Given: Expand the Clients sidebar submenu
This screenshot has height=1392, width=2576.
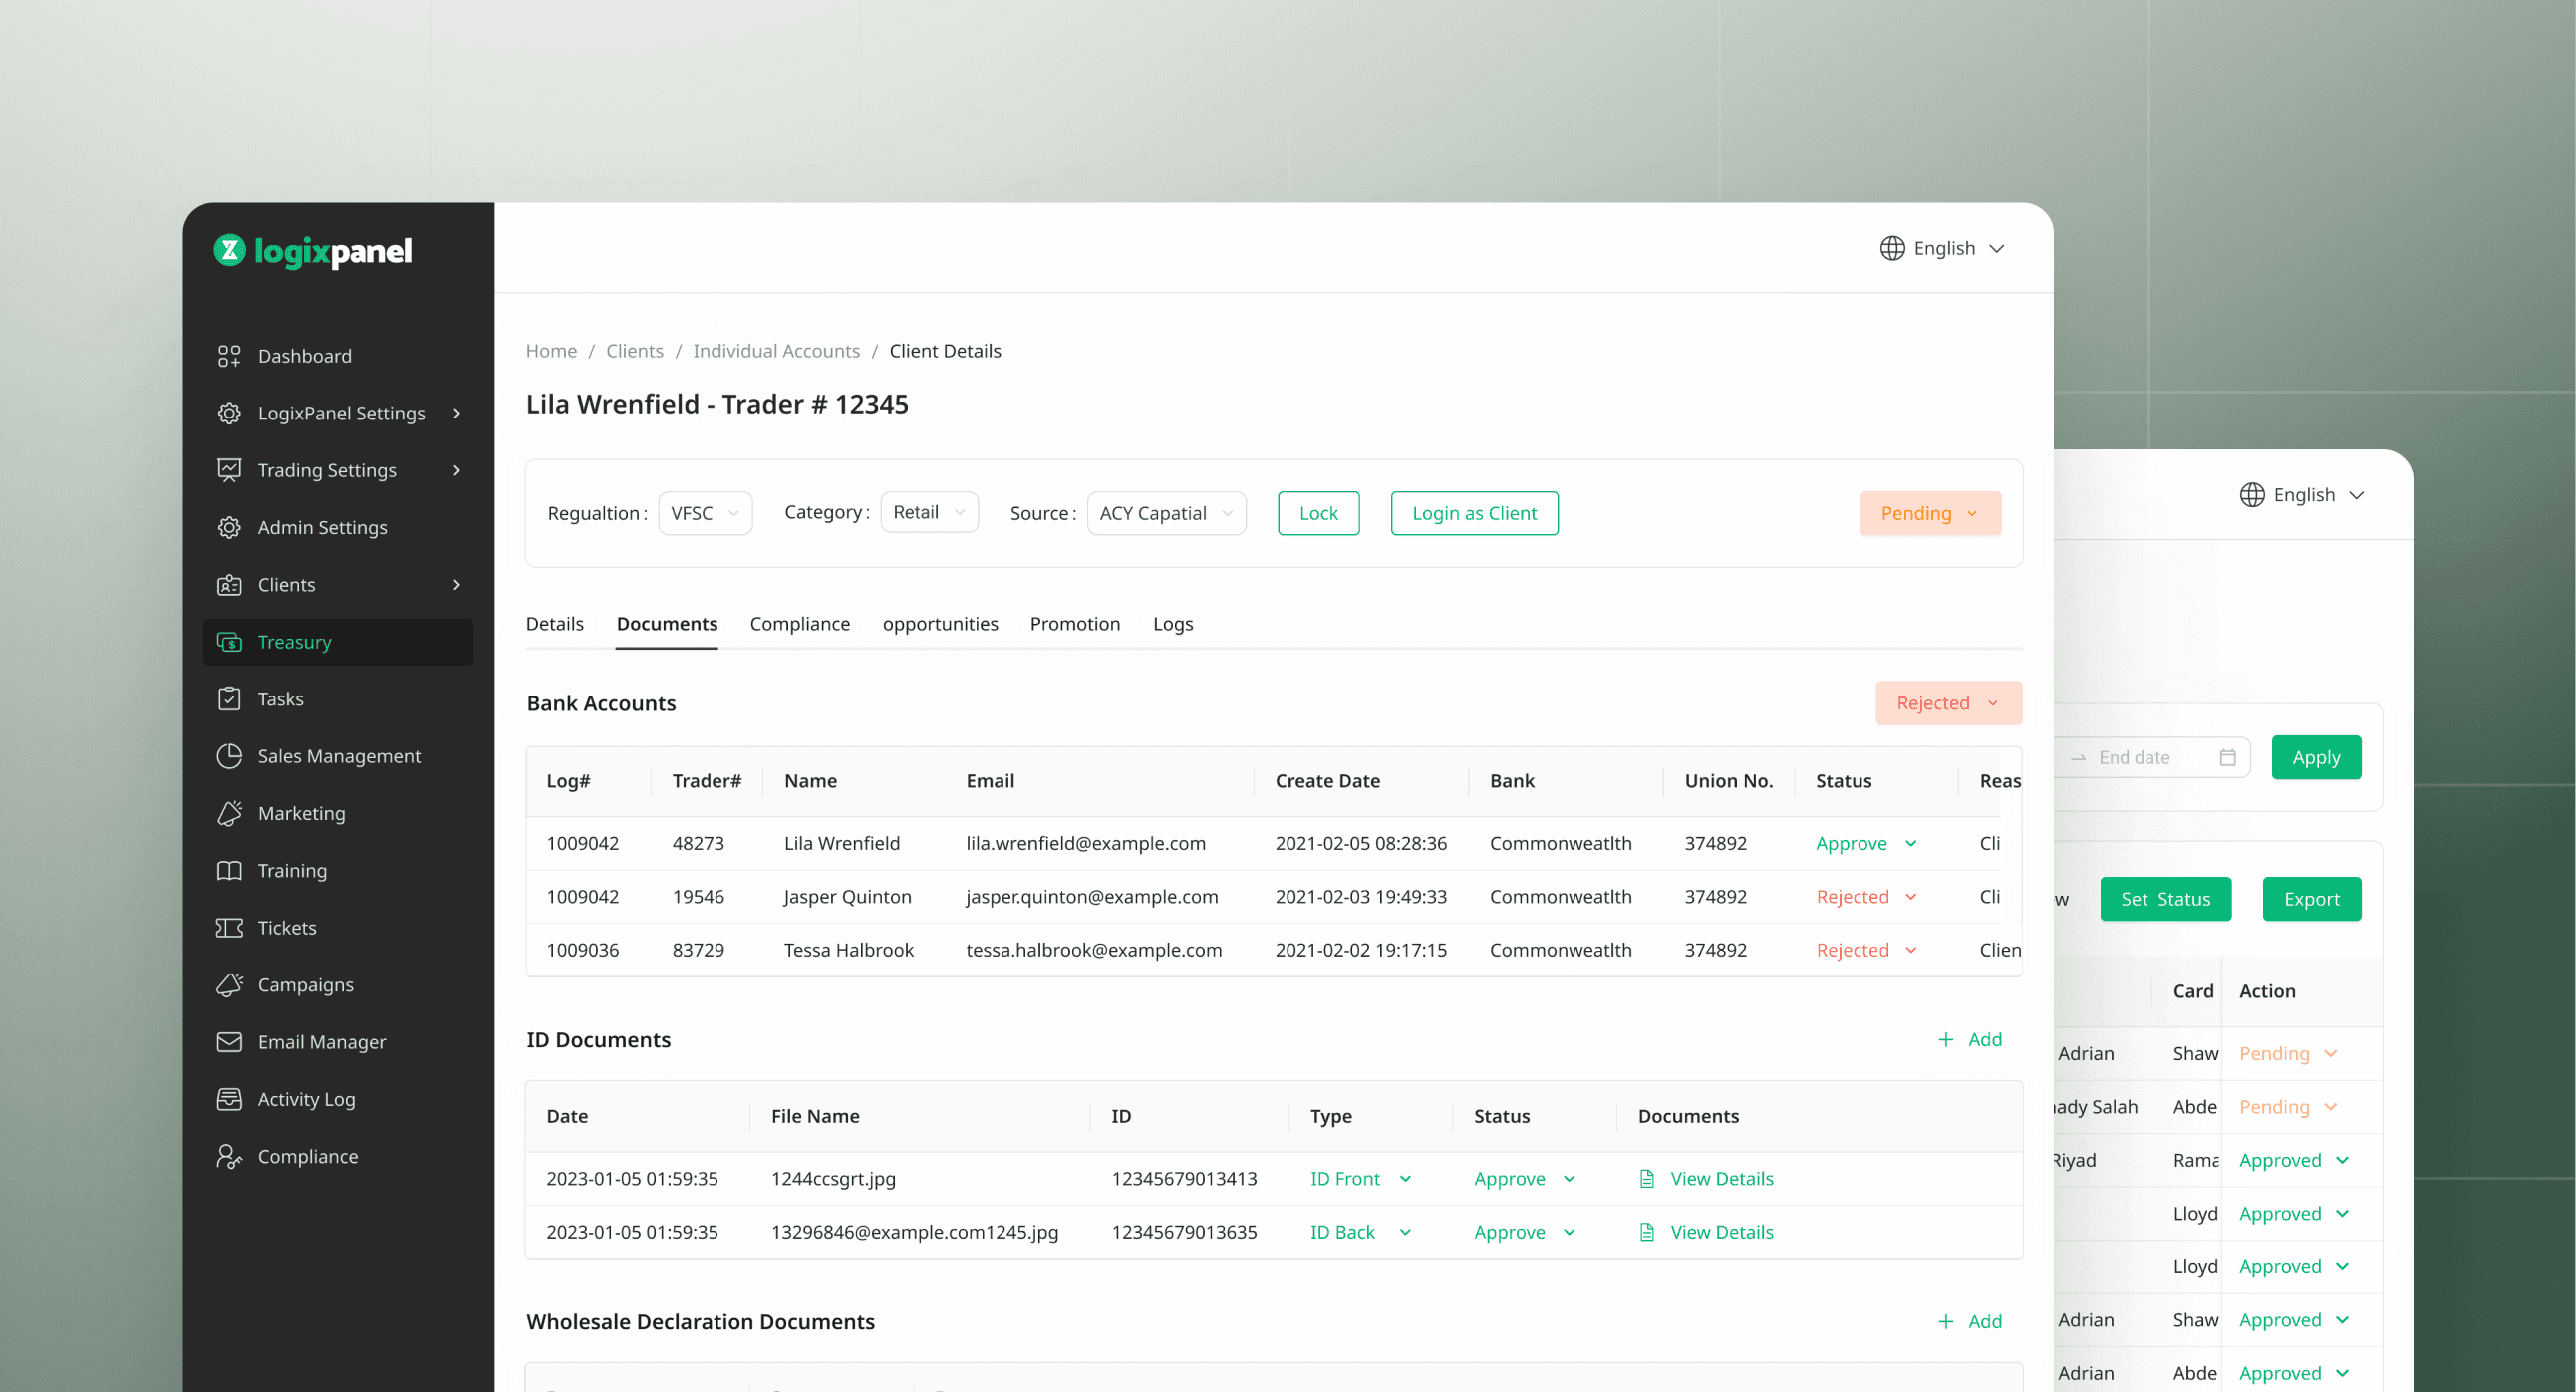Looking at the screenshot, I should (x=457, y=585).
